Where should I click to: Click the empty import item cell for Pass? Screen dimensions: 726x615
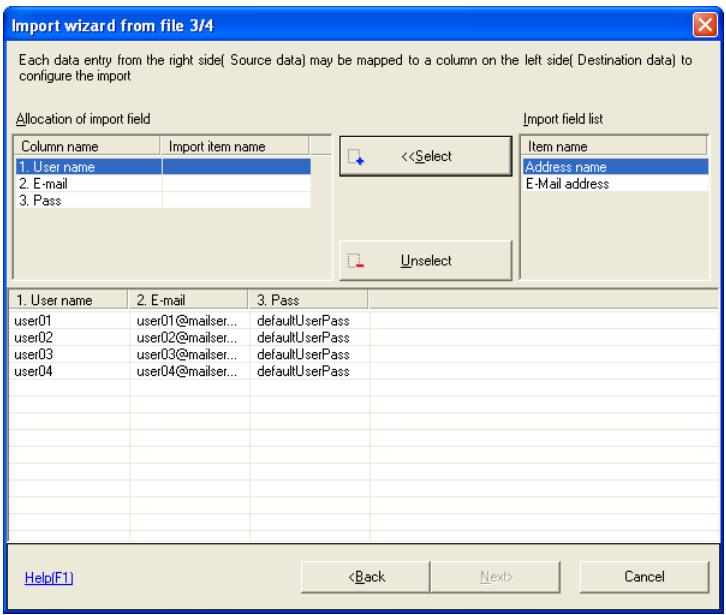pos(236,201)
